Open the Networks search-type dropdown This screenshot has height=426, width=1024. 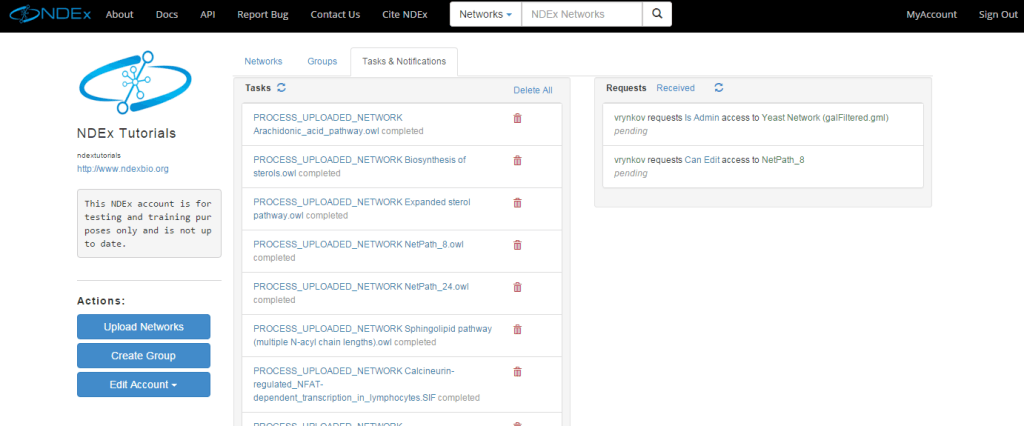pos(485,14)
